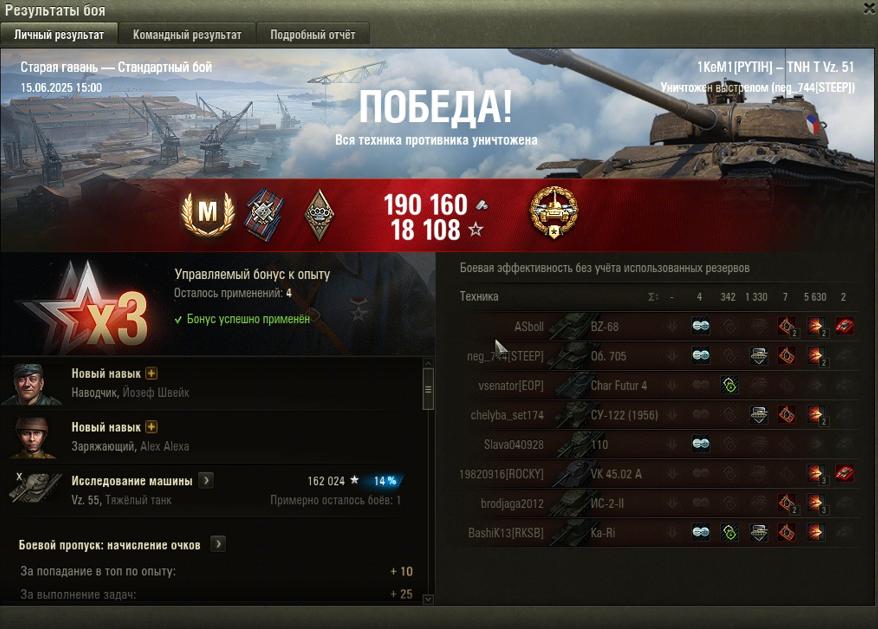Open the "Подробный отчёт" tab
Viewport: 878px width, 629px height.
point(312,35)
